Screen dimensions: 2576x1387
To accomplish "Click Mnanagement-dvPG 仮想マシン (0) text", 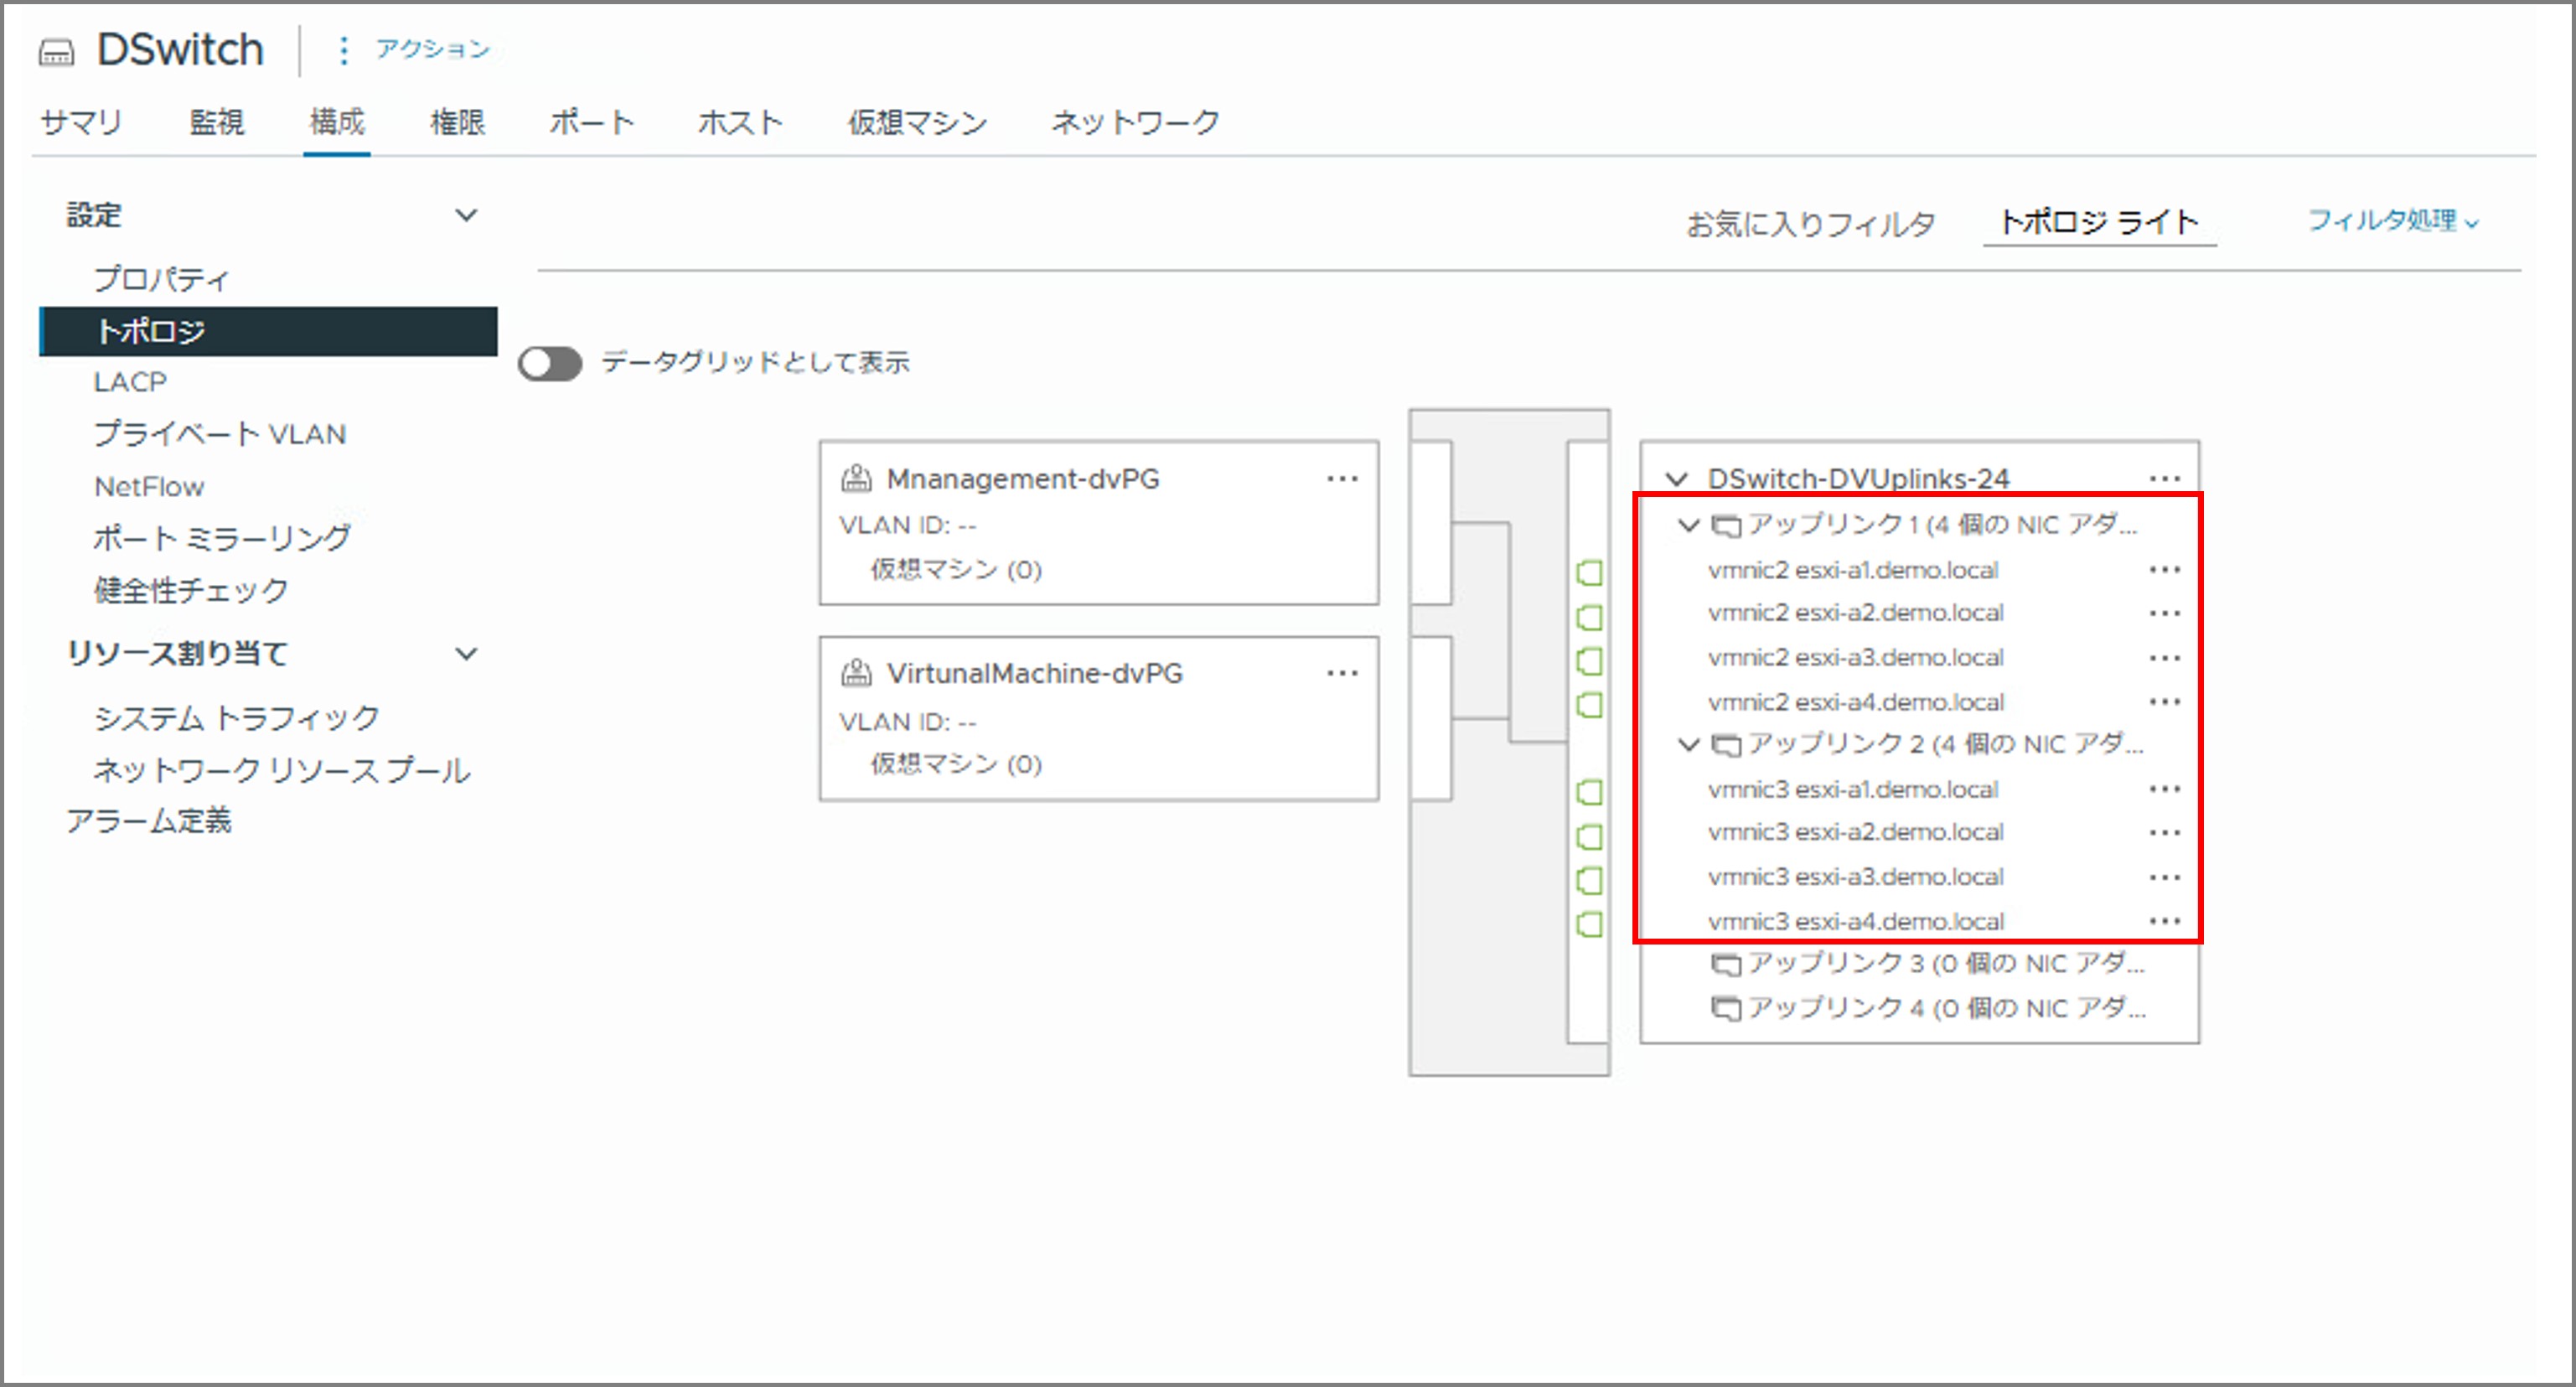I will coord(956,569).
